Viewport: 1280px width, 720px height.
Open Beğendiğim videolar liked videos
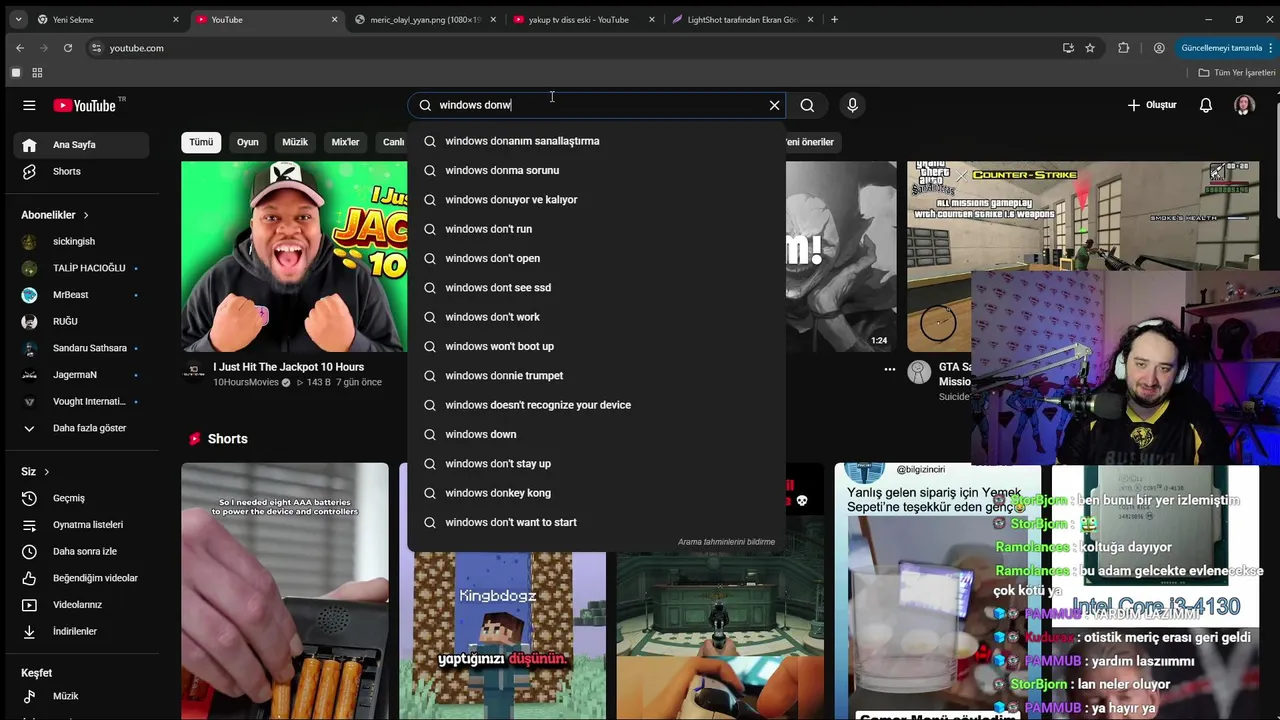(82, 578)
